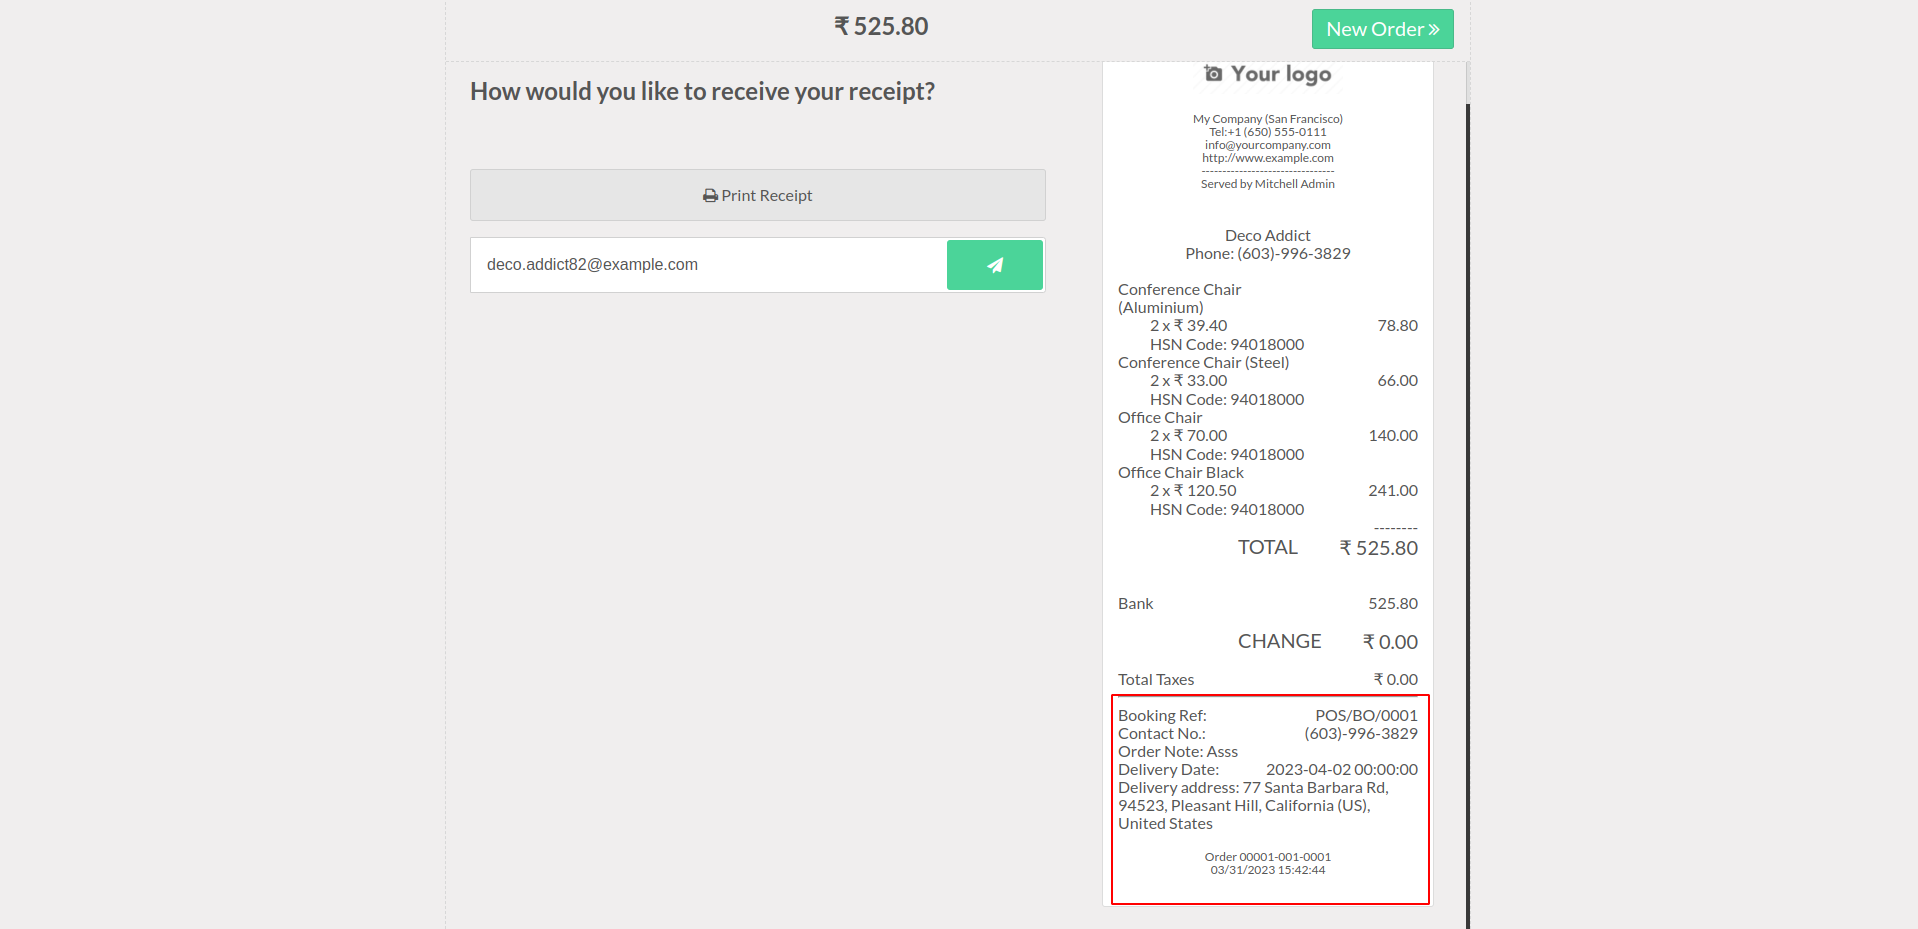The height and width of the screenshot is (929, 1918).
Task: Select the Office Chair Black receipt line
Action: click(1180, 473)
